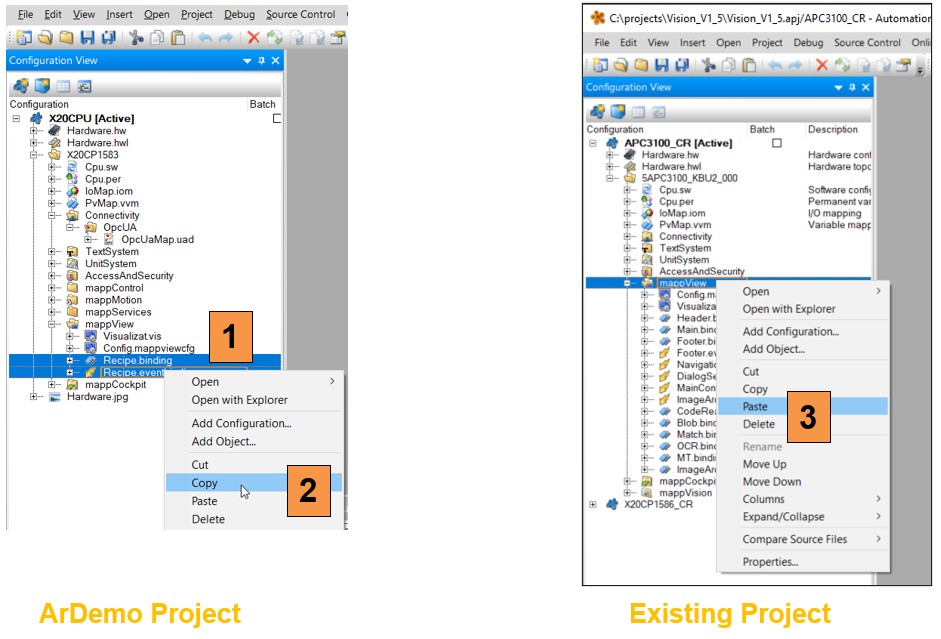The image size is (941, 639).
Task: Select the Hardware.jpg item in the X20CPU tree
Action: point(96,397)
